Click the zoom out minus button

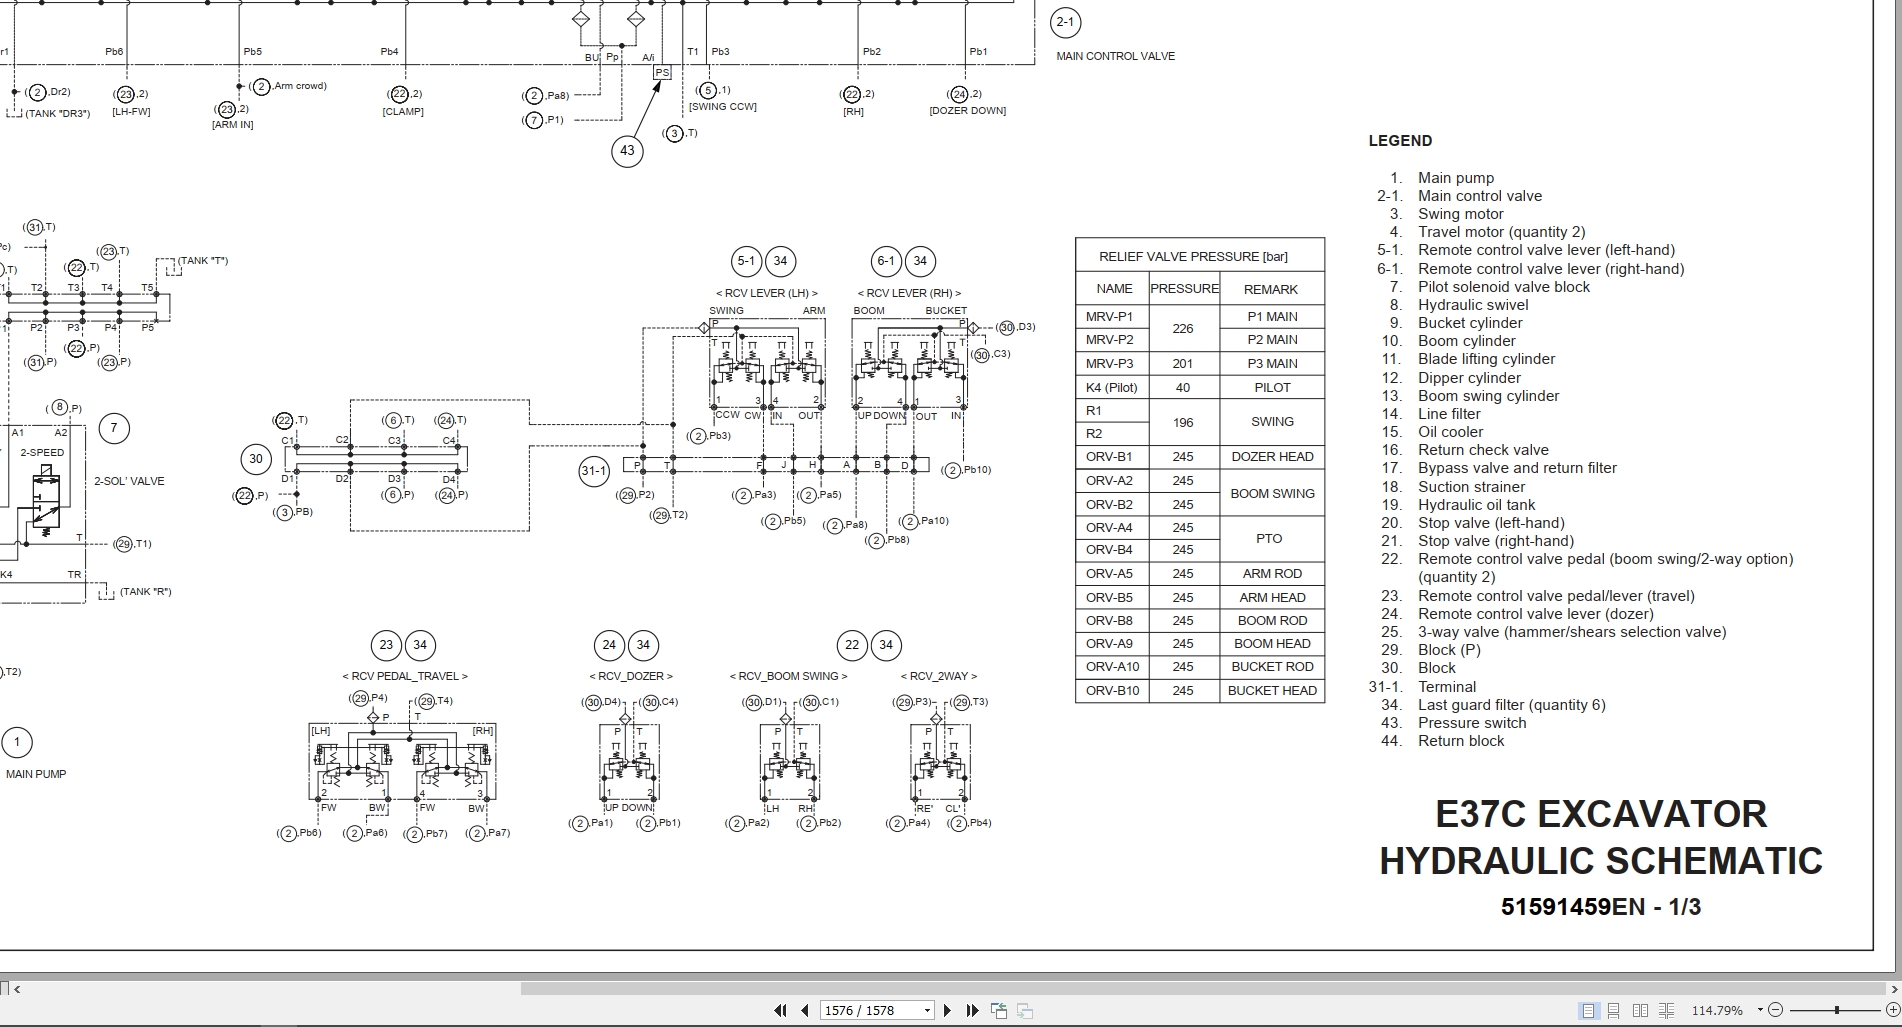(x=1776, y=1010)
